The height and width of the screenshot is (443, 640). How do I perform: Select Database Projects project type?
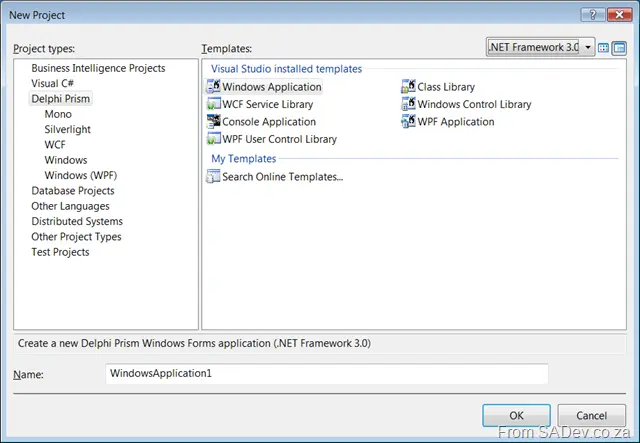point(73,191)
